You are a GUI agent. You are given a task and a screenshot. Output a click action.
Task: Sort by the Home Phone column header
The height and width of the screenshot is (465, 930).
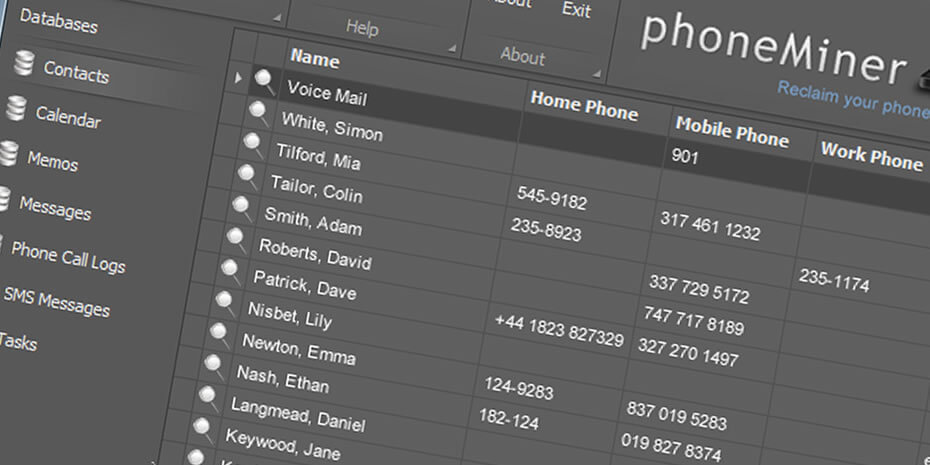(x=584, y=107)
